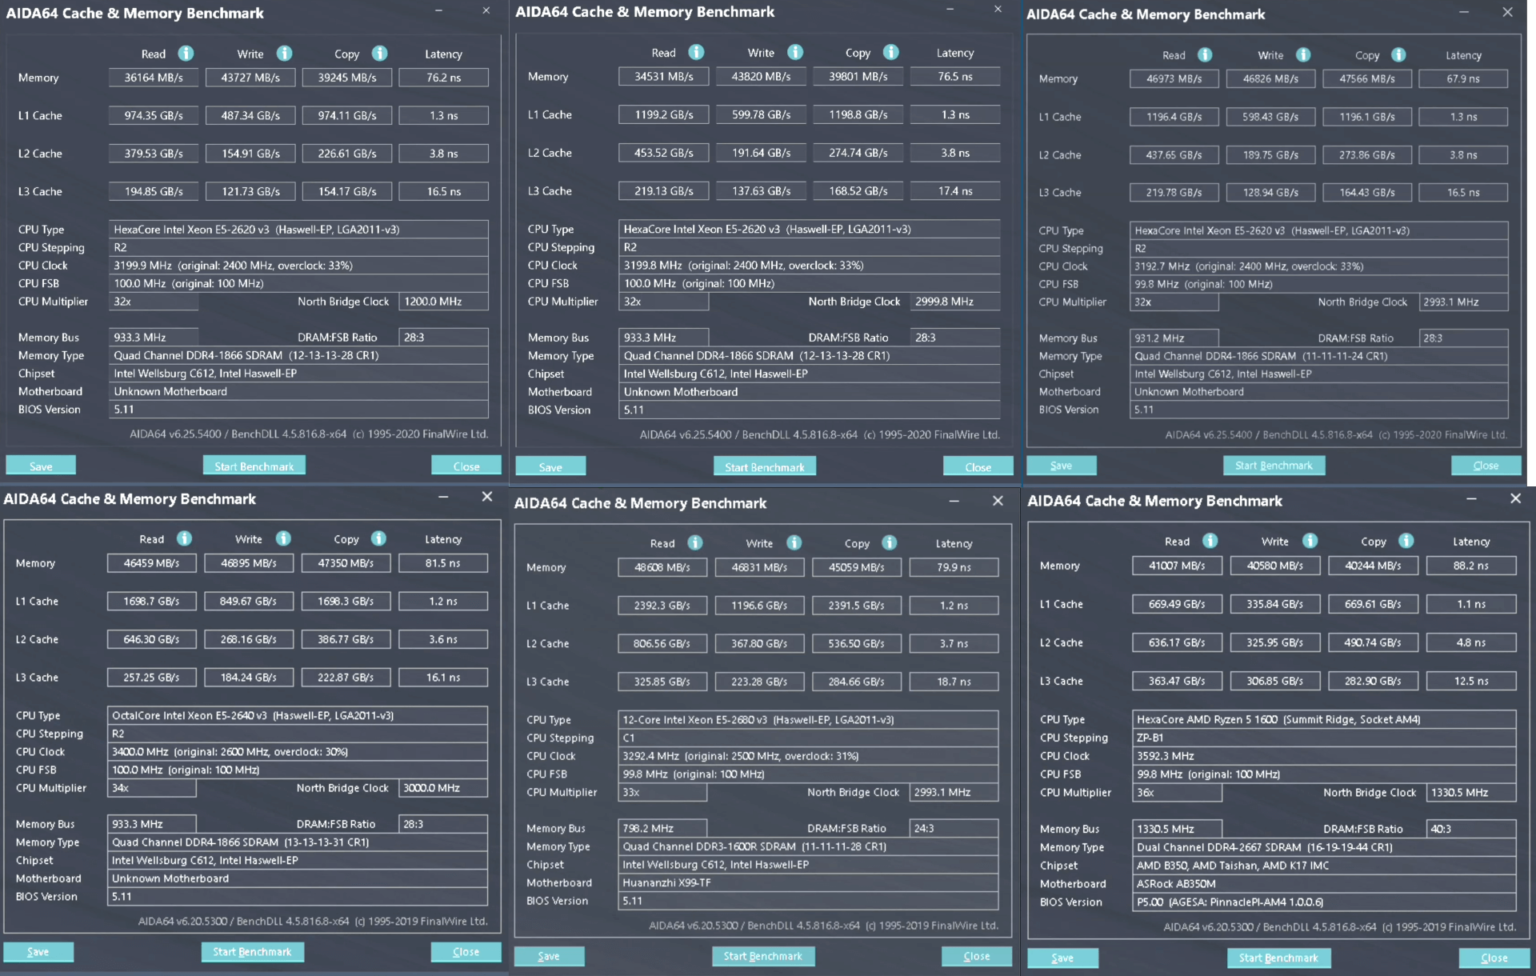Select Write info icon in 46973 MB/s window
The height and width of the screenshot is (976, 1536).
coord(1303,55)
